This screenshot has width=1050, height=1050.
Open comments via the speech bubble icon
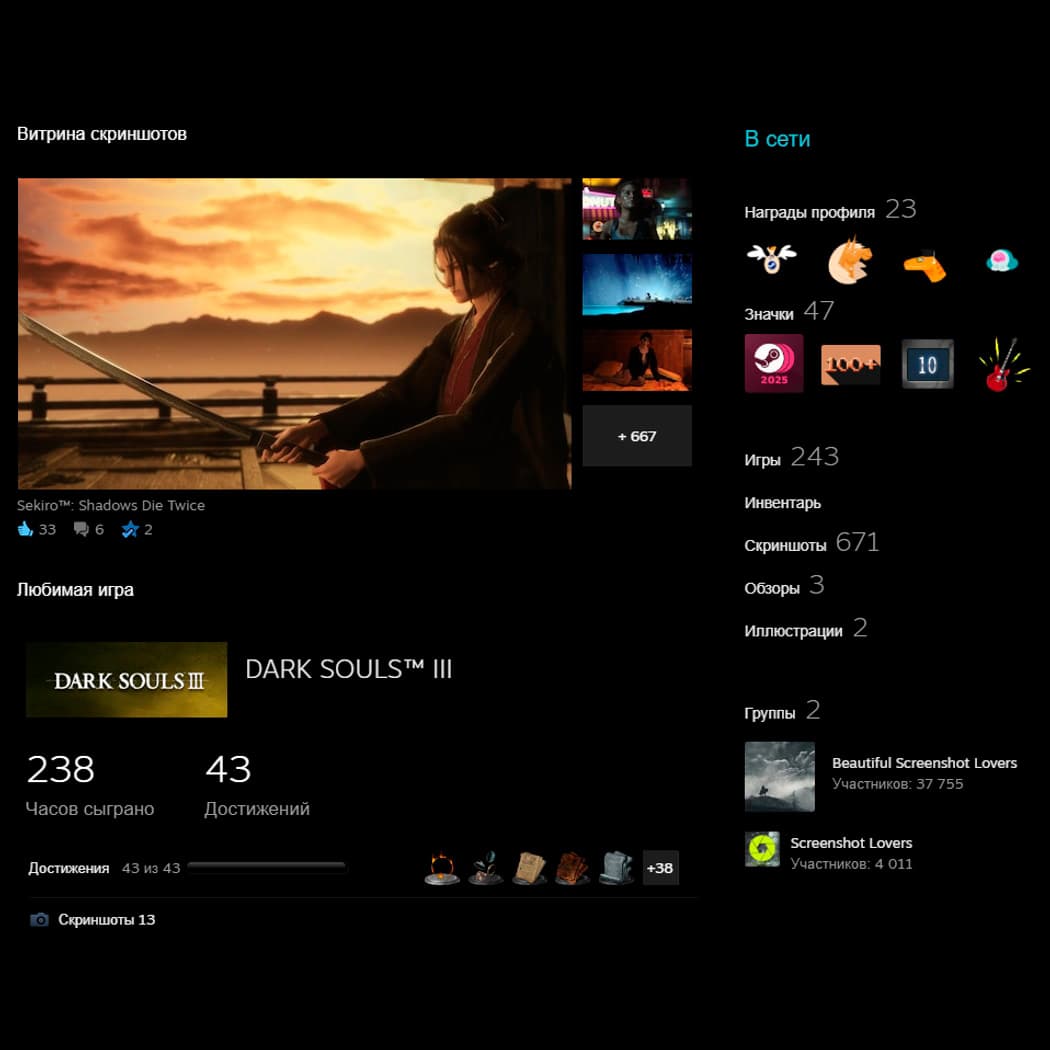(x=81, y=529)
